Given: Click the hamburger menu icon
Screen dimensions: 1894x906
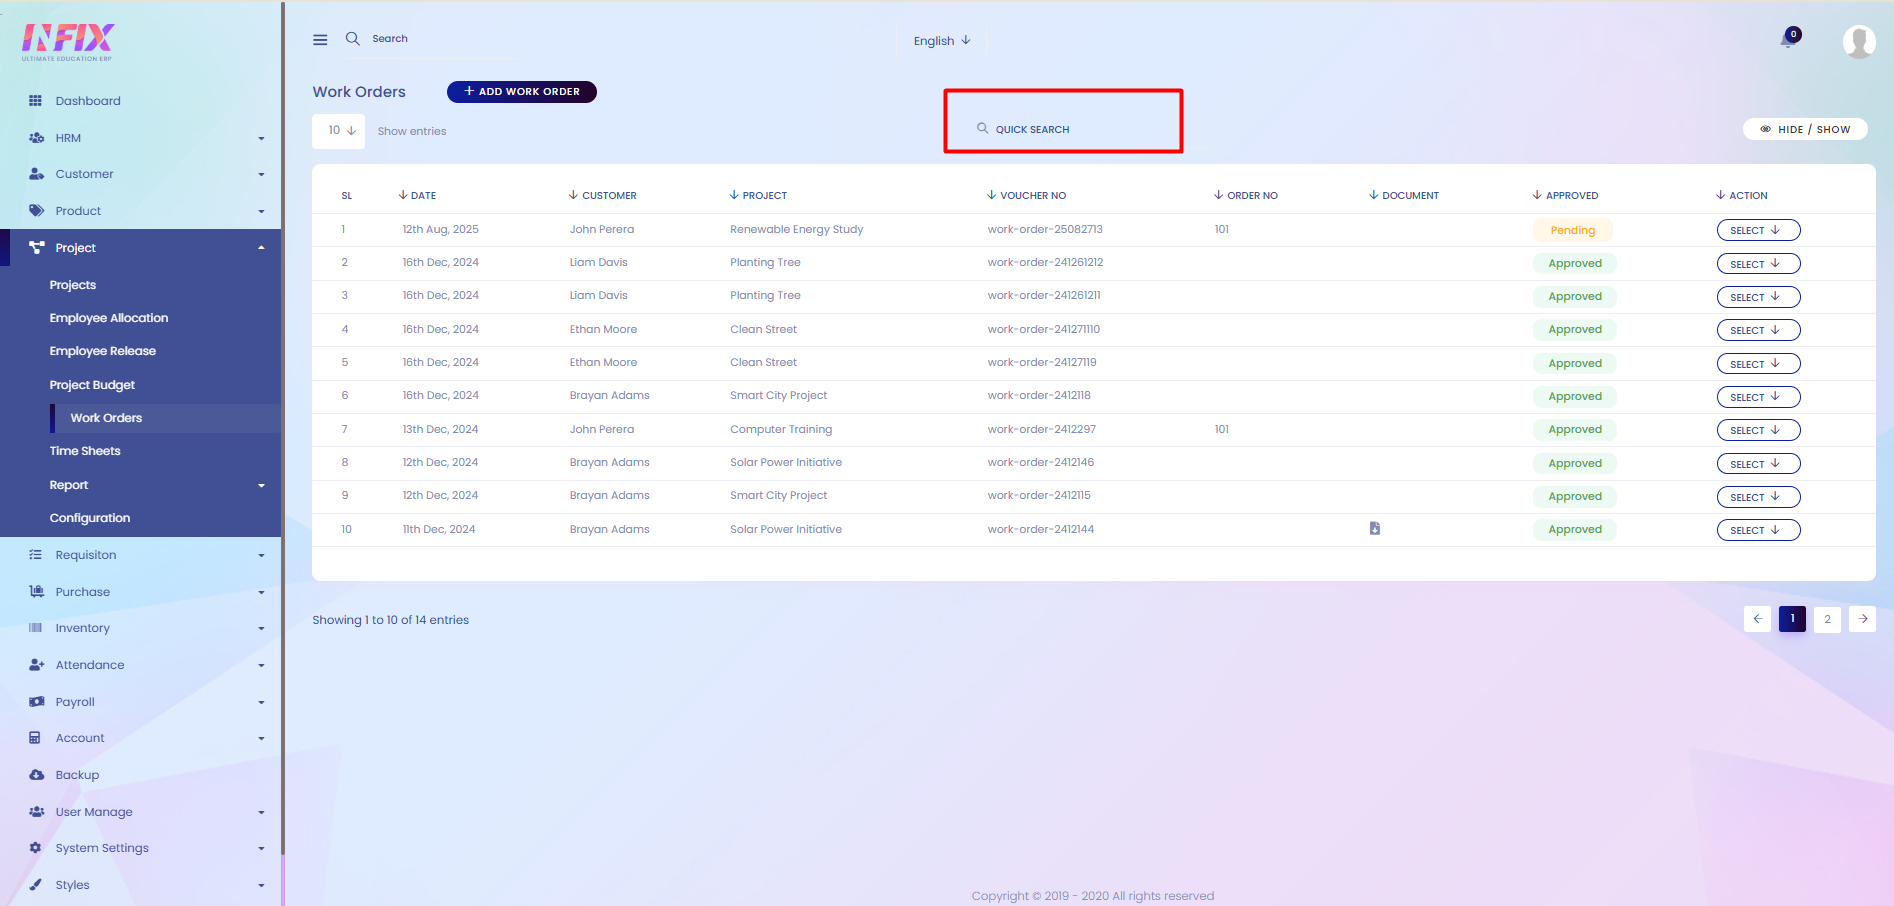Looking at the screenshot, I should coord(320,40).
